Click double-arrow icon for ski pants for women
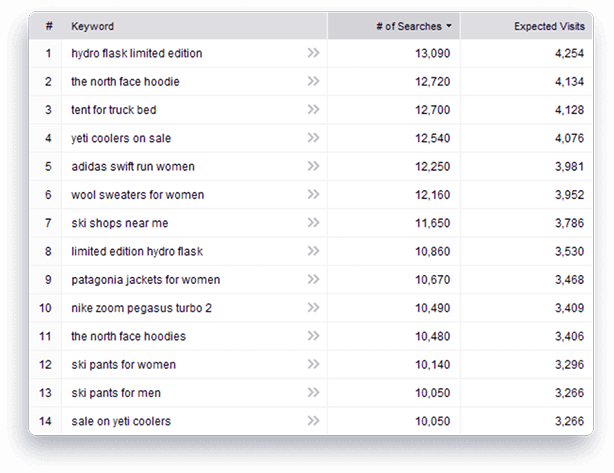The height and width of the screenshot is (473, 614). (313, 364)
